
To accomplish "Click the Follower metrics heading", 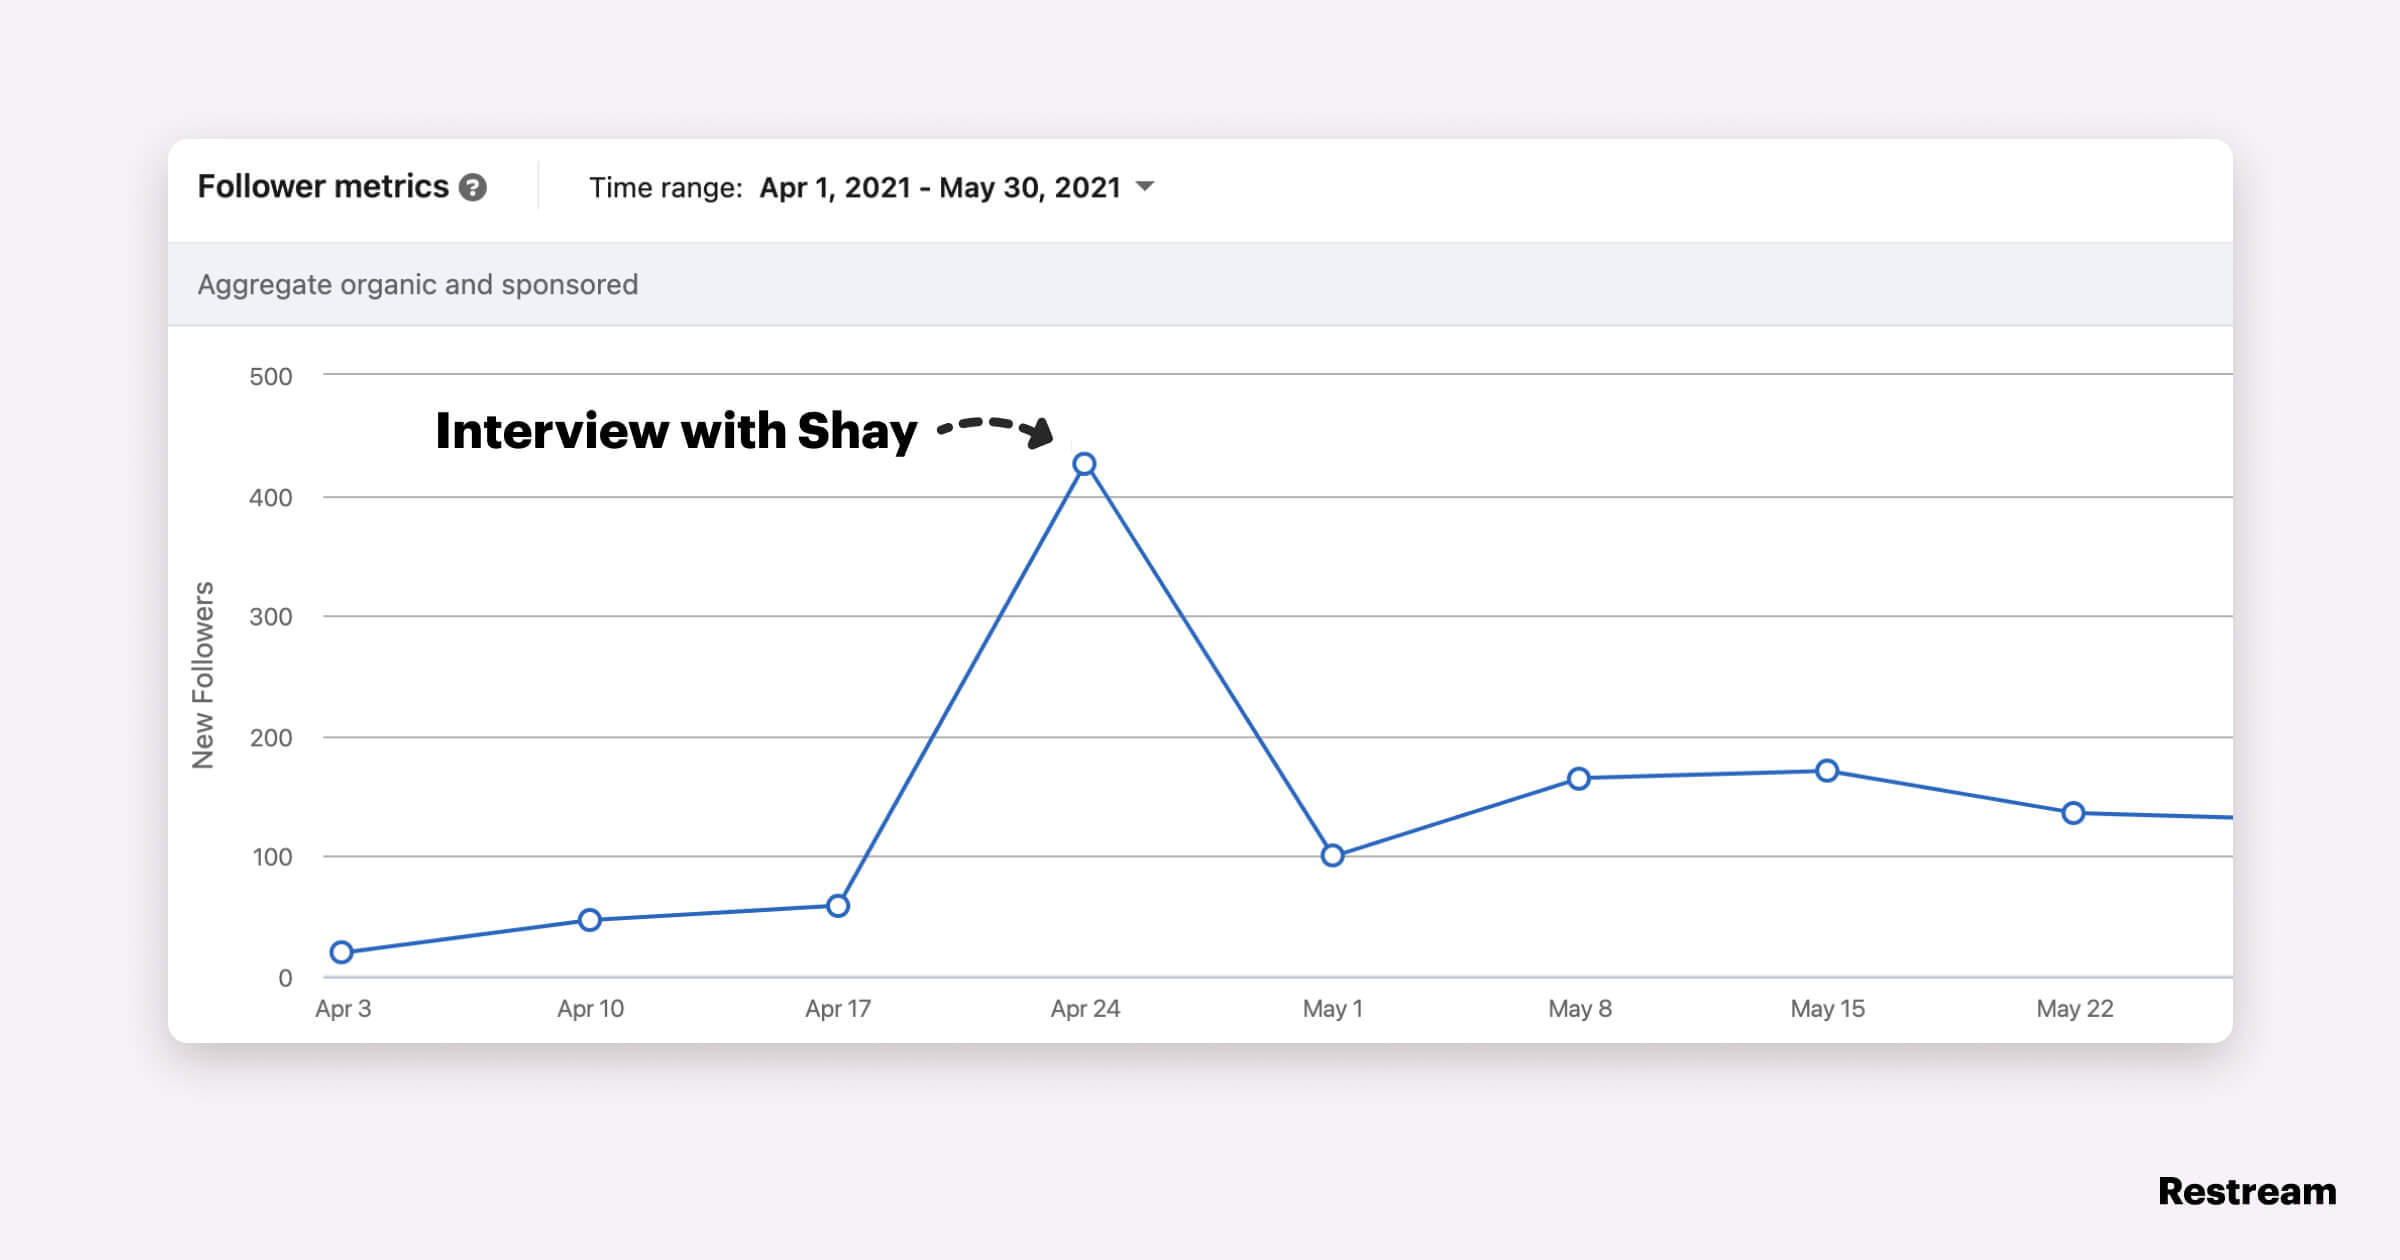I will pos(322,187).
